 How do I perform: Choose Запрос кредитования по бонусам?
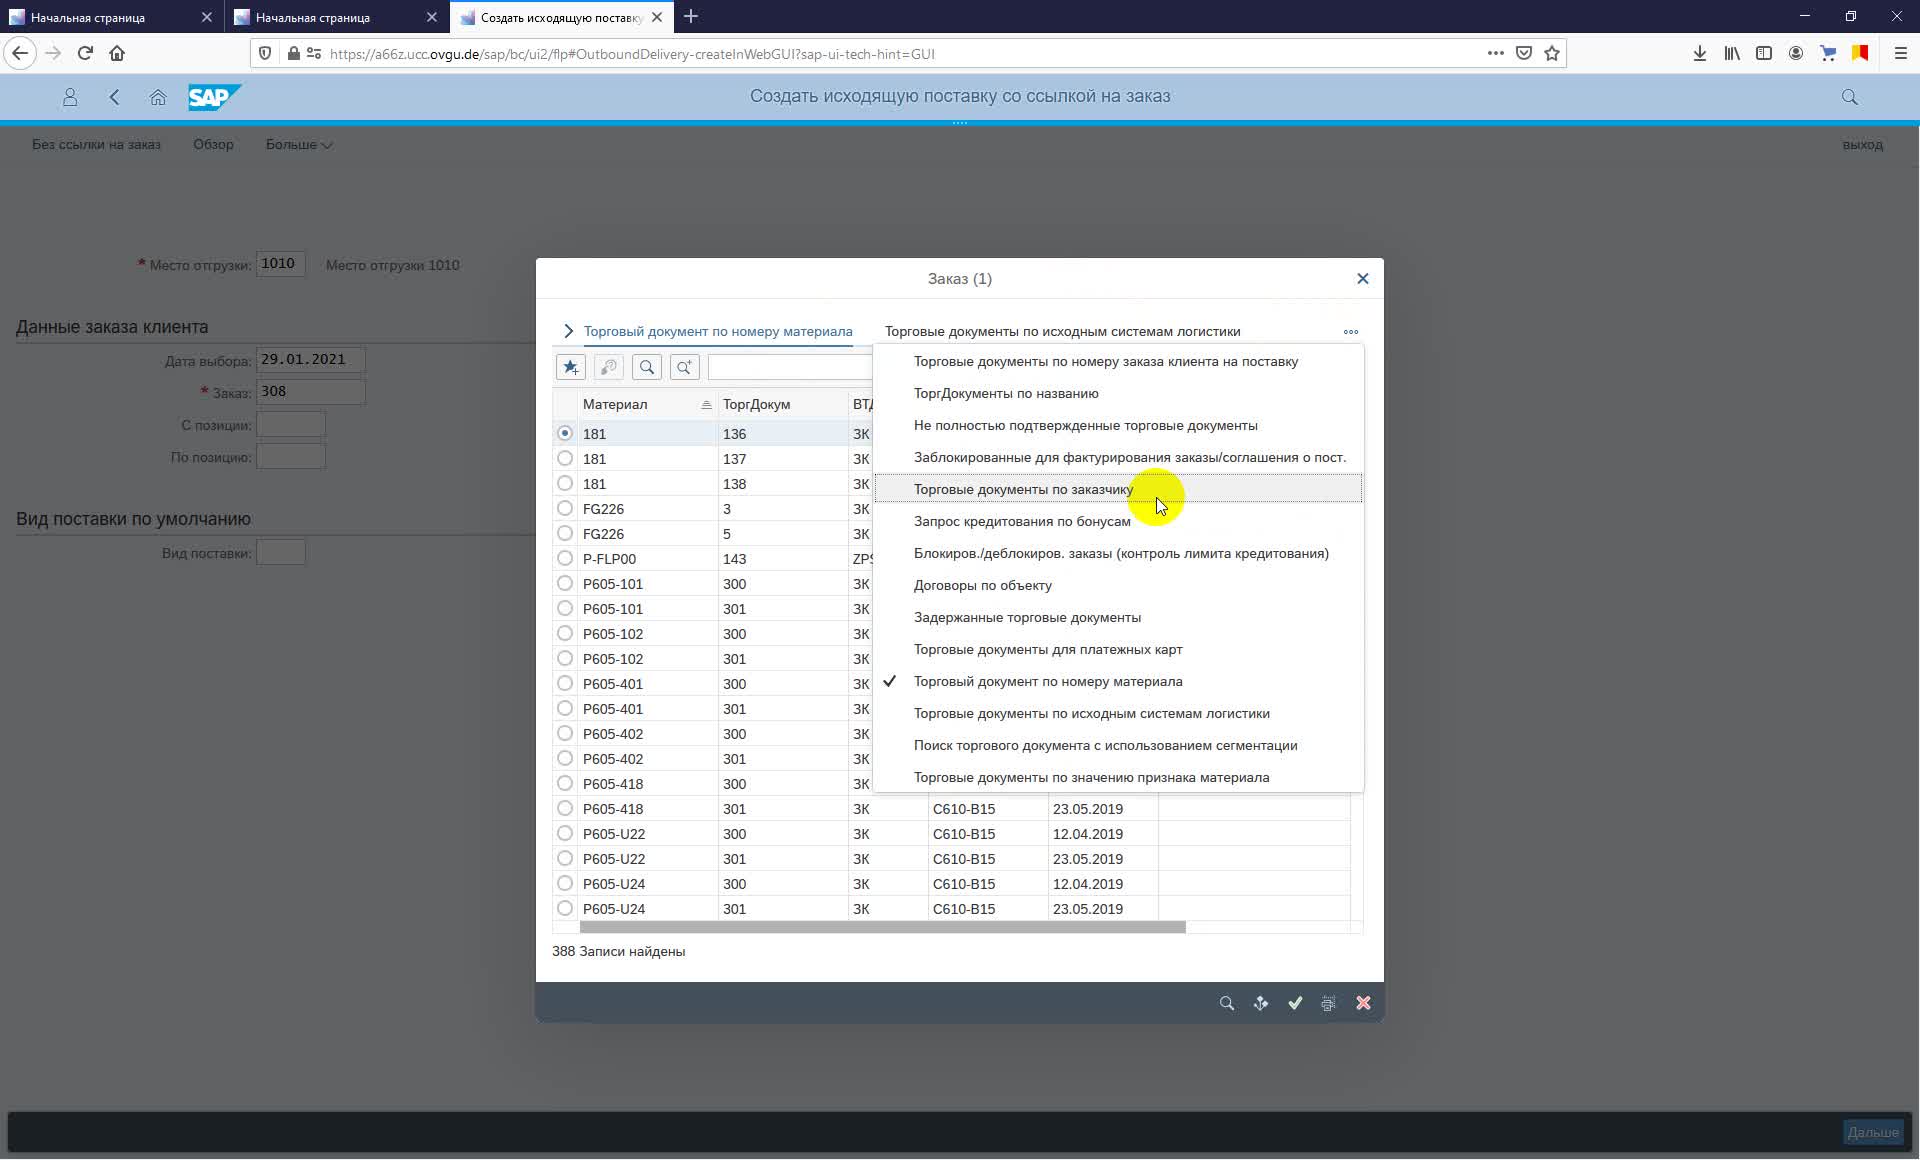tap(1118, 521)
